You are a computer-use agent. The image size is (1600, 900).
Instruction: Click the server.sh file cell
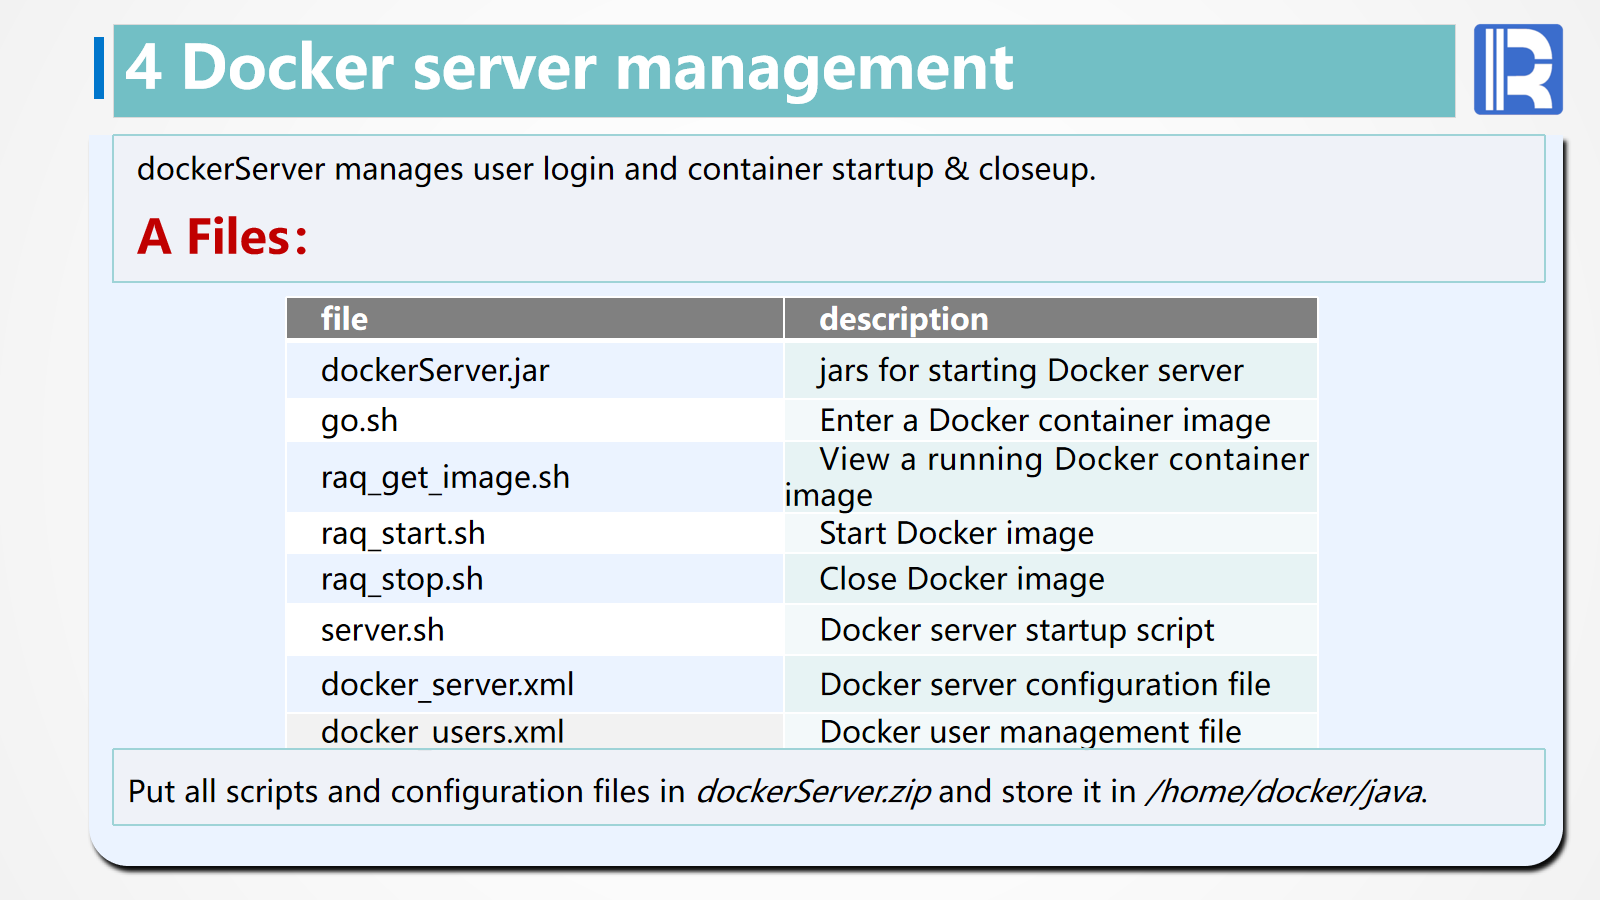(382, 631)
